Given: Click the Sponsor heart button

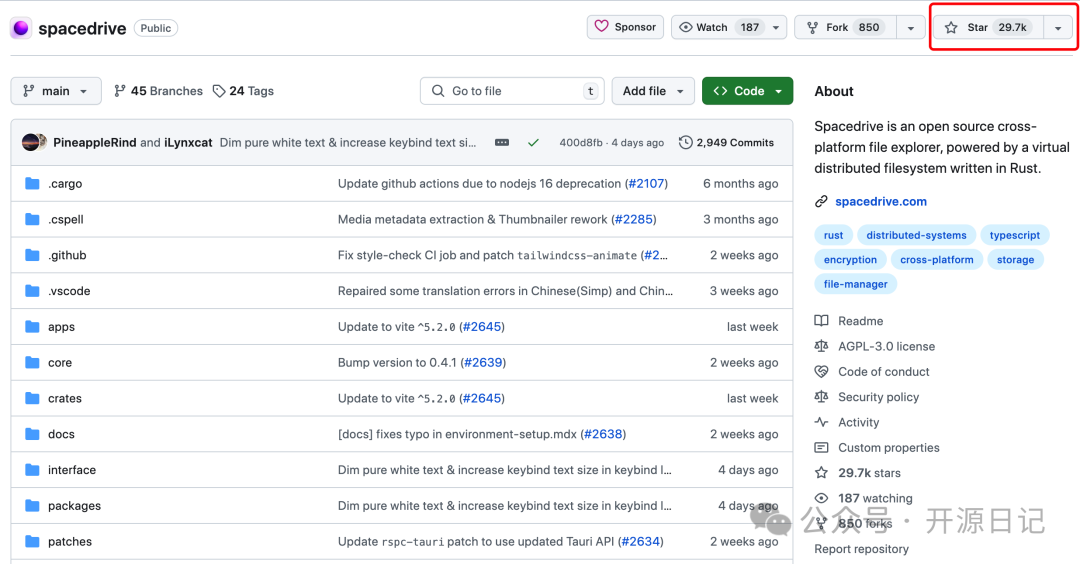Looking at the screenshot, I should pos(625,27).
